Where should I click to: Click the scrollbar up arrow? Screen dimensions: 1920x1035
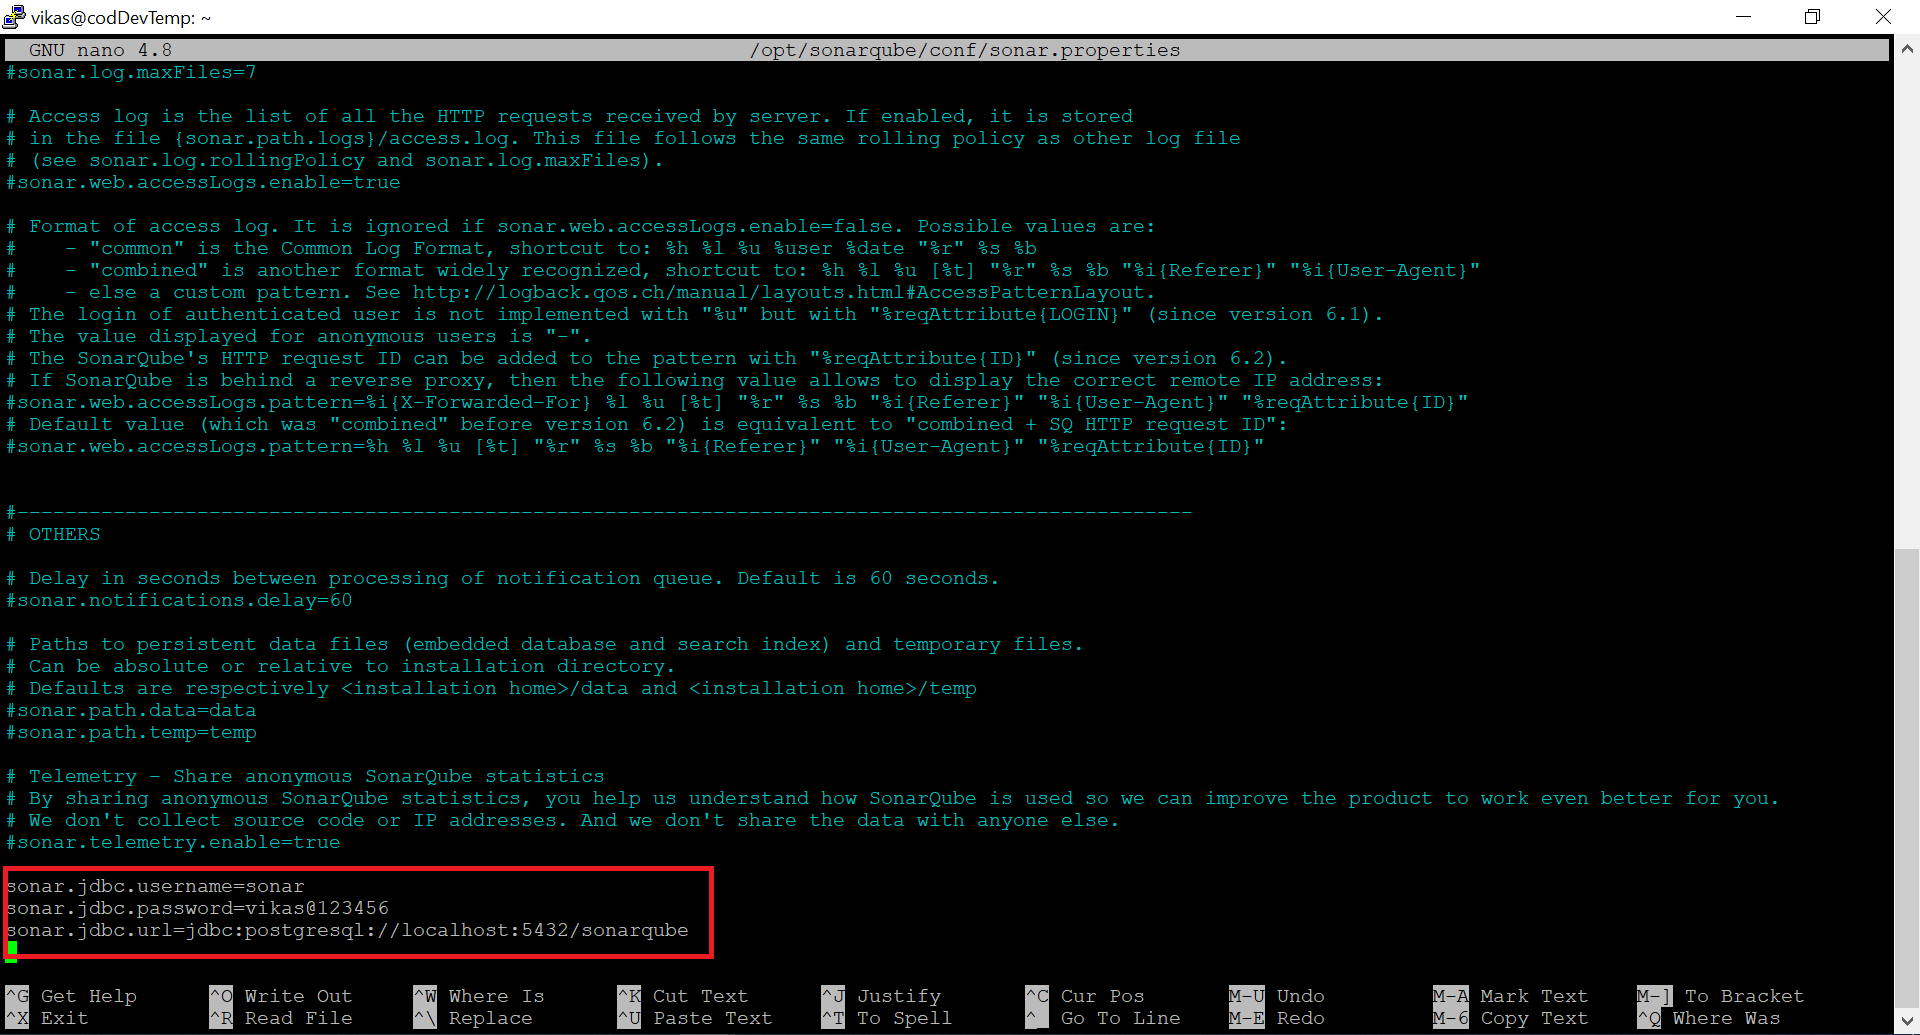[1907, 48]
